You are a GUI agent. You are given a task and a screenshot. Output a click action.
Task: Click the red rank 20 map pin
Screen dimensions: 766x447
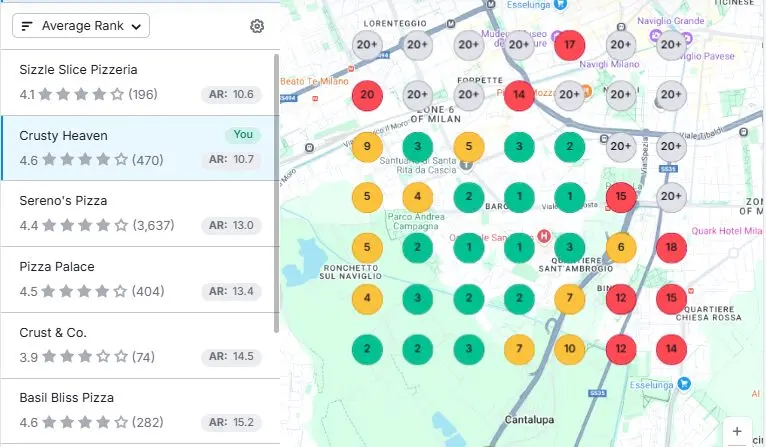(x=367, y=96)
